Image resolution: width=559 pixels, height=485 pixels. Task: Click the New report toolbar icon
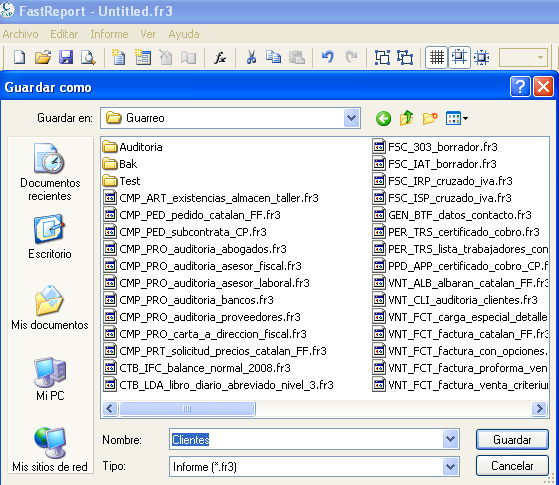coord(20,57)
